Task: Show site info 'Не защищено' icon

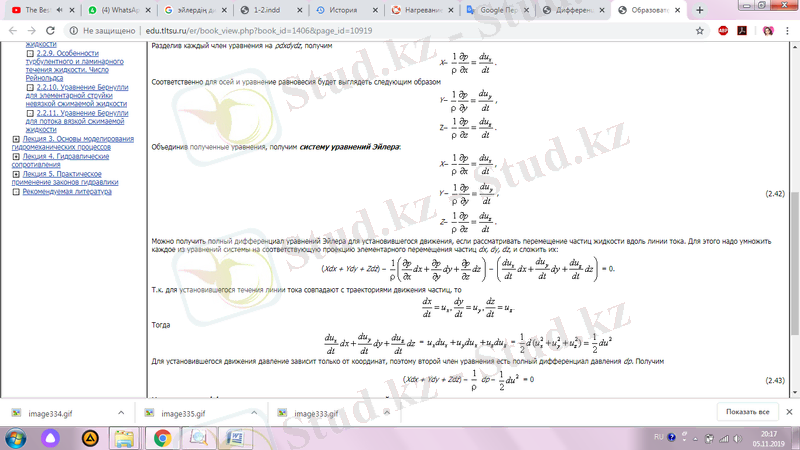Action: pos(73,31)
